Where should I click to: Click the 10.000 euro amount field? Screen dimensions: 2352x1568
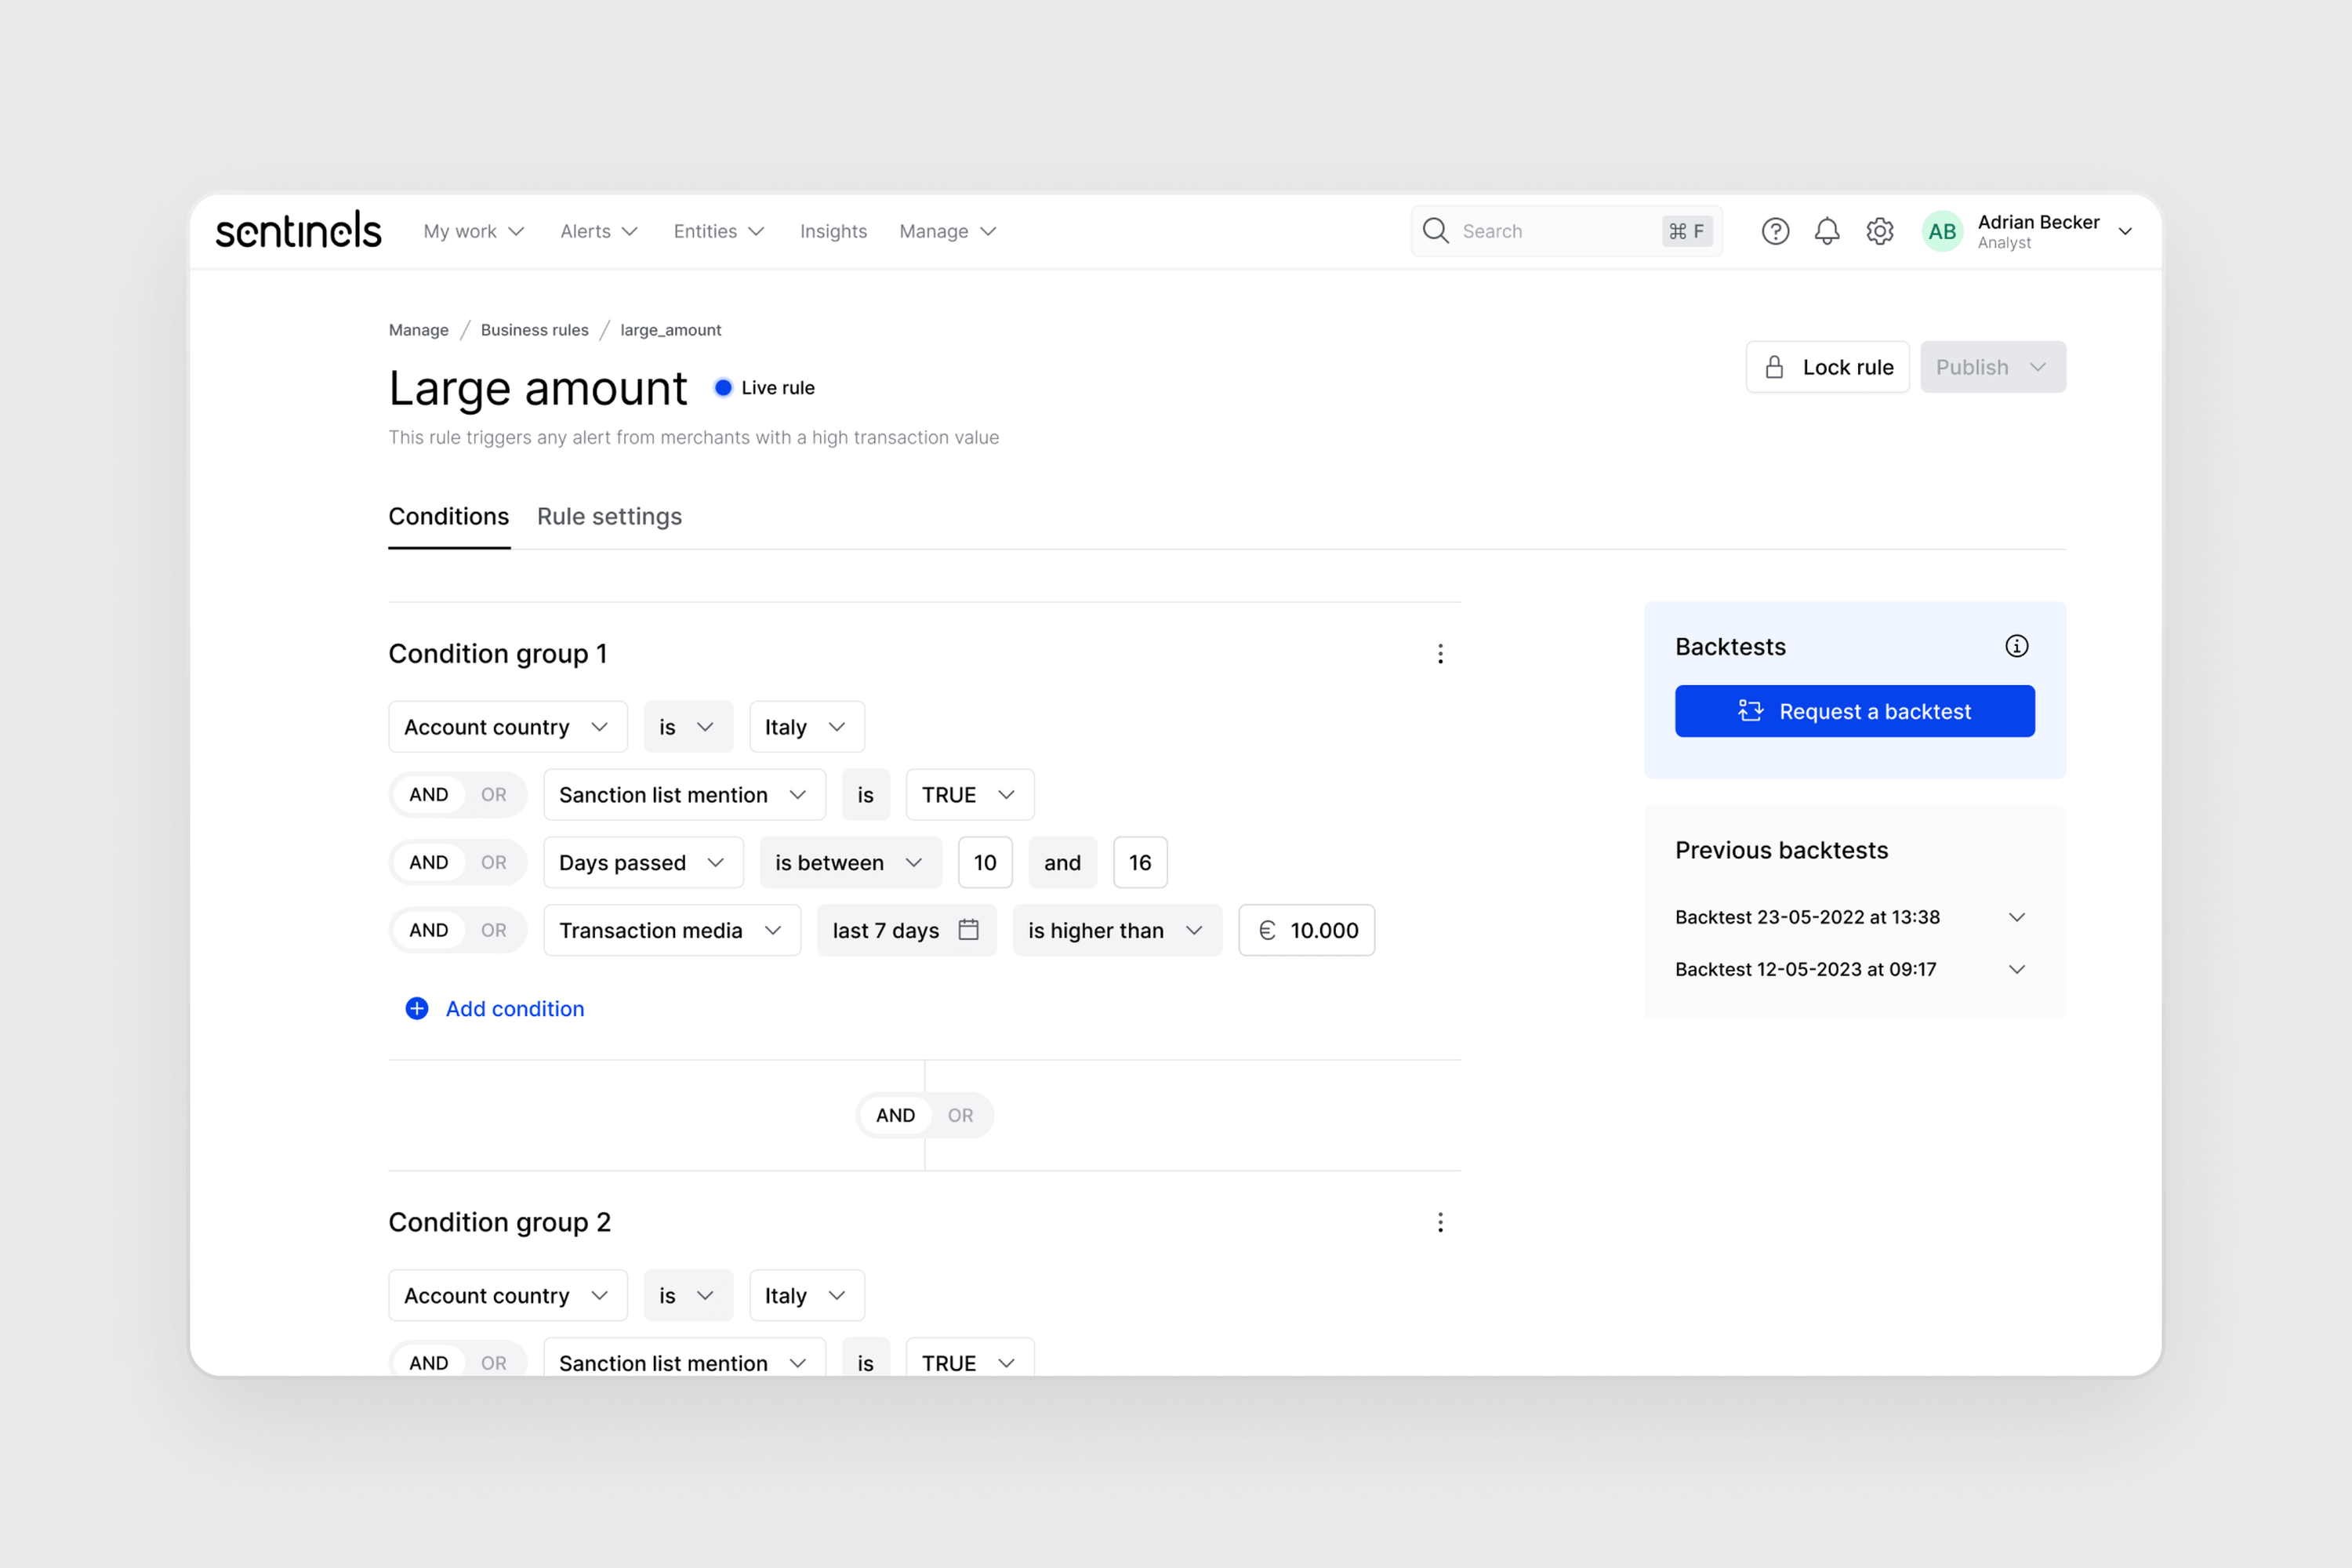(1306, 930)
